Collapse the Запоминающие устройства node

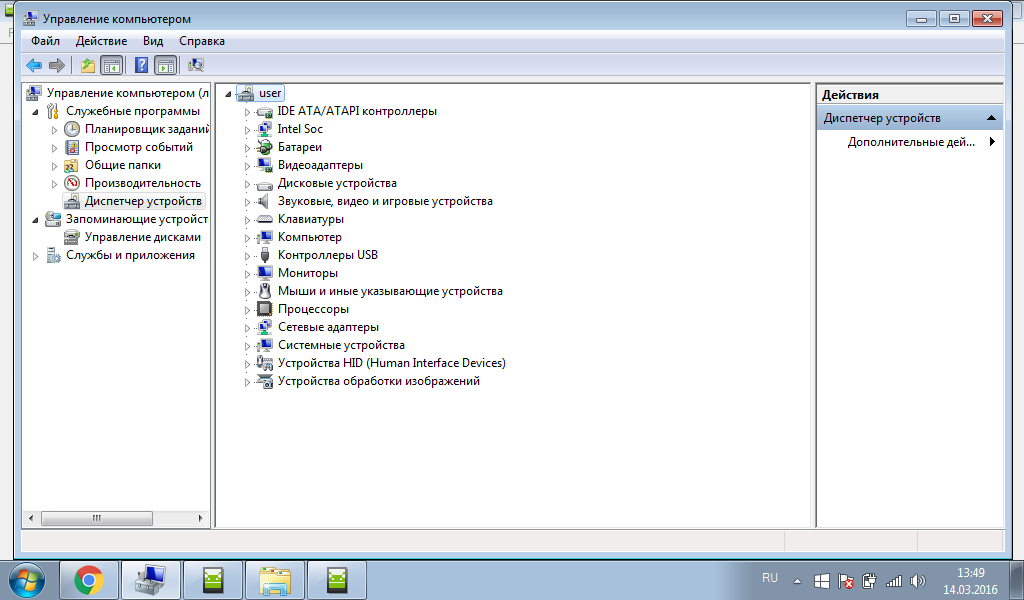pos(35,220)
